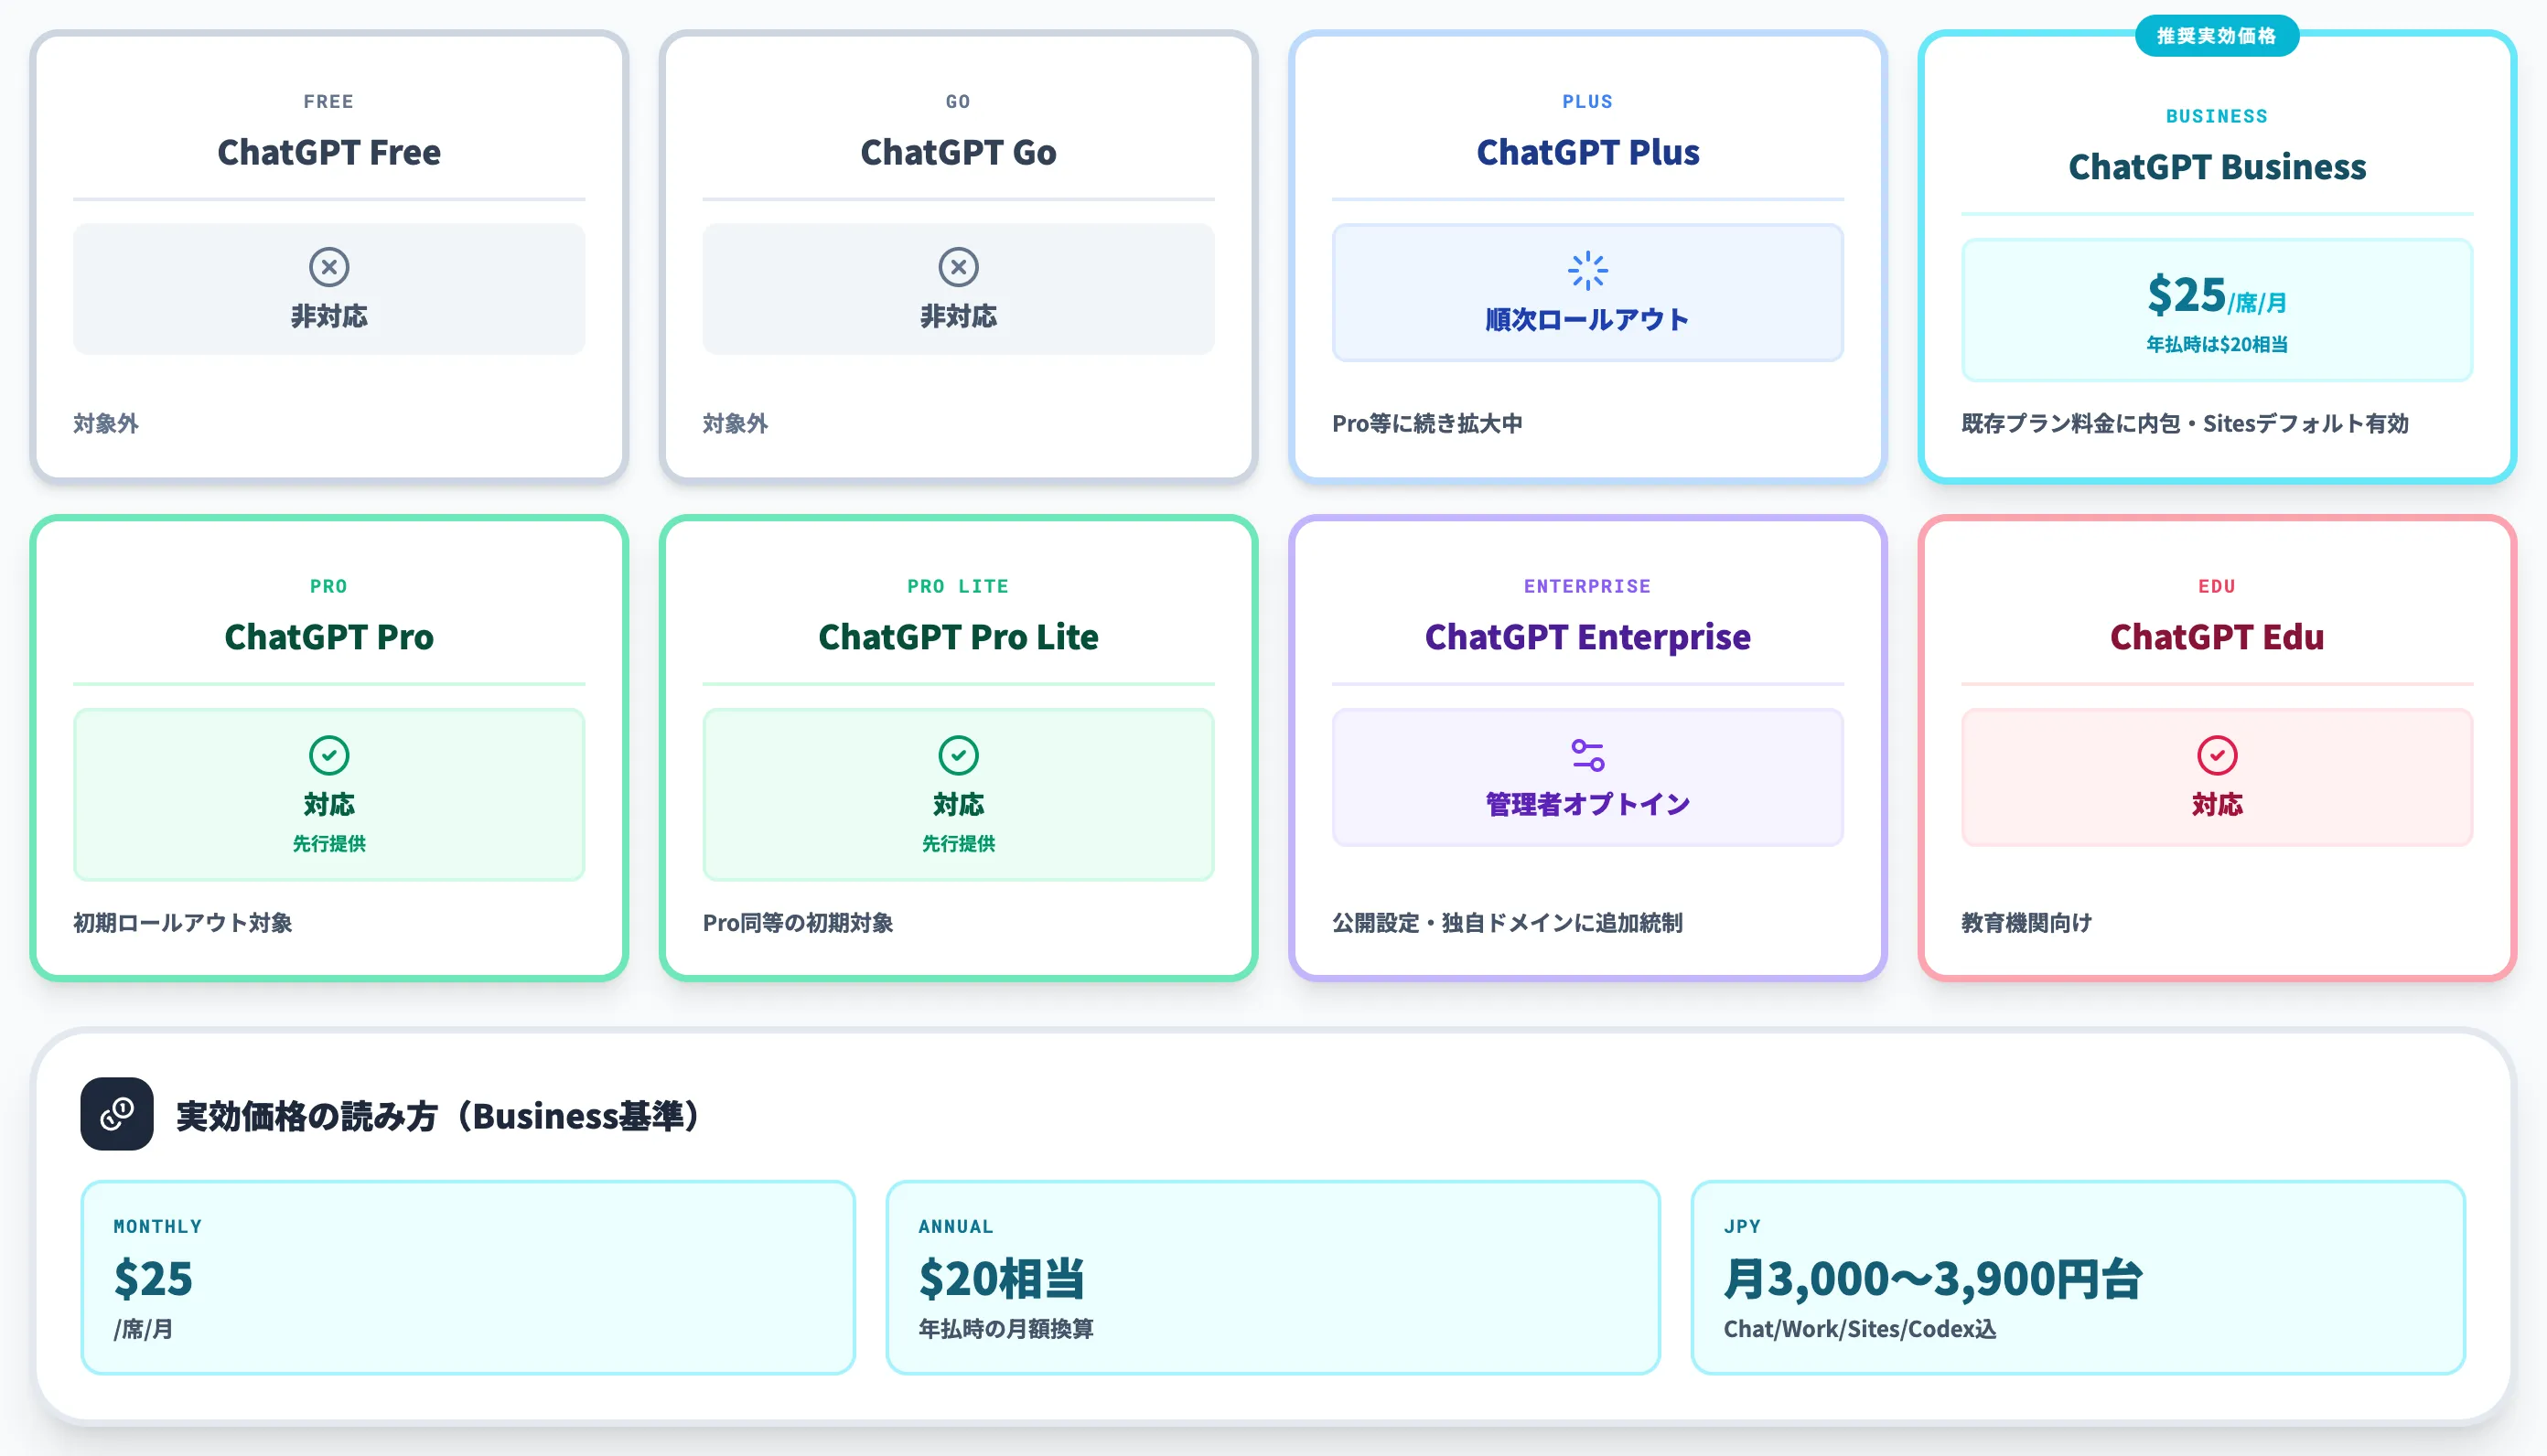Click 対象外 footnote in the Go card
The image size is (2547, 1456).
735,423
